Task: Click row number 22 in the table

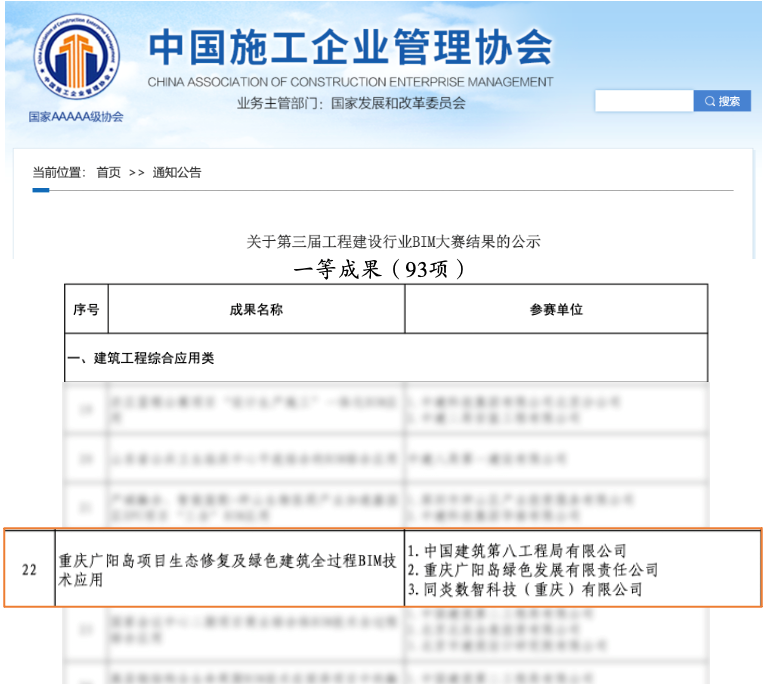Action: (29, 570)
